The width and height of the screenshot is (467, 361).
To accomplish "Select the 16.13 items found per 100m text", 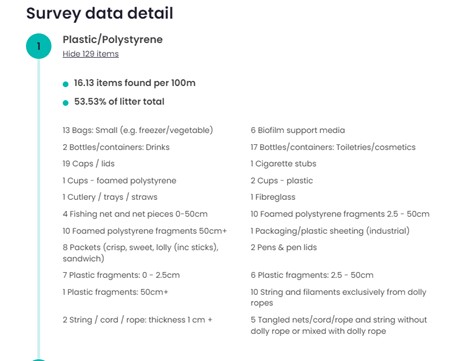I will coord(135,83).
